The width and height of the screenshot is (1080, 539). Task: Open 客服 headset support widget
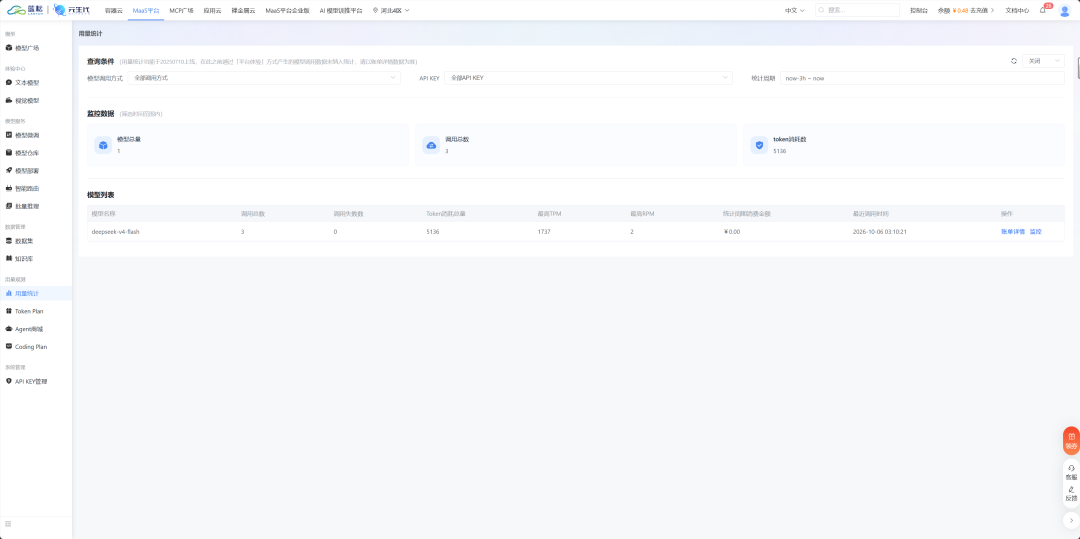[1071, 472]
